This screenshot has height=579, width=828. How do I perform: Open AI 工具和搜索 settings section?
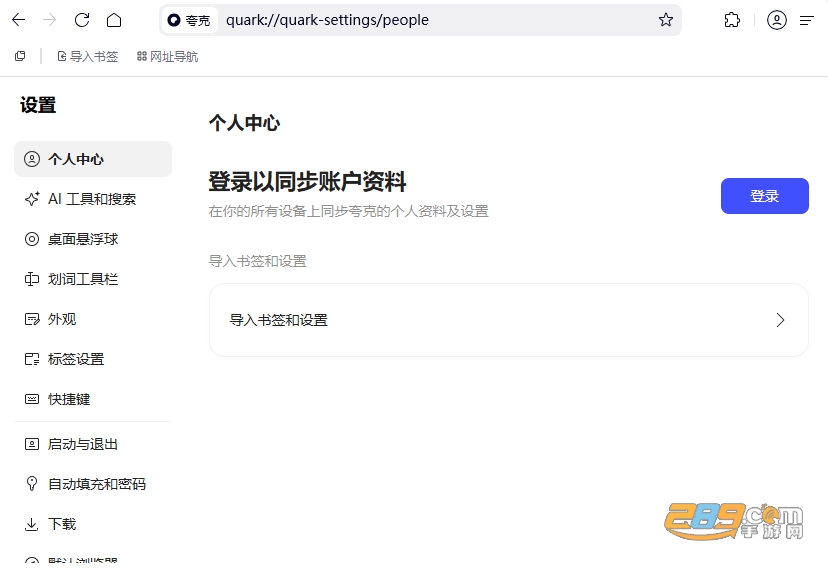(x=93, y=199)
